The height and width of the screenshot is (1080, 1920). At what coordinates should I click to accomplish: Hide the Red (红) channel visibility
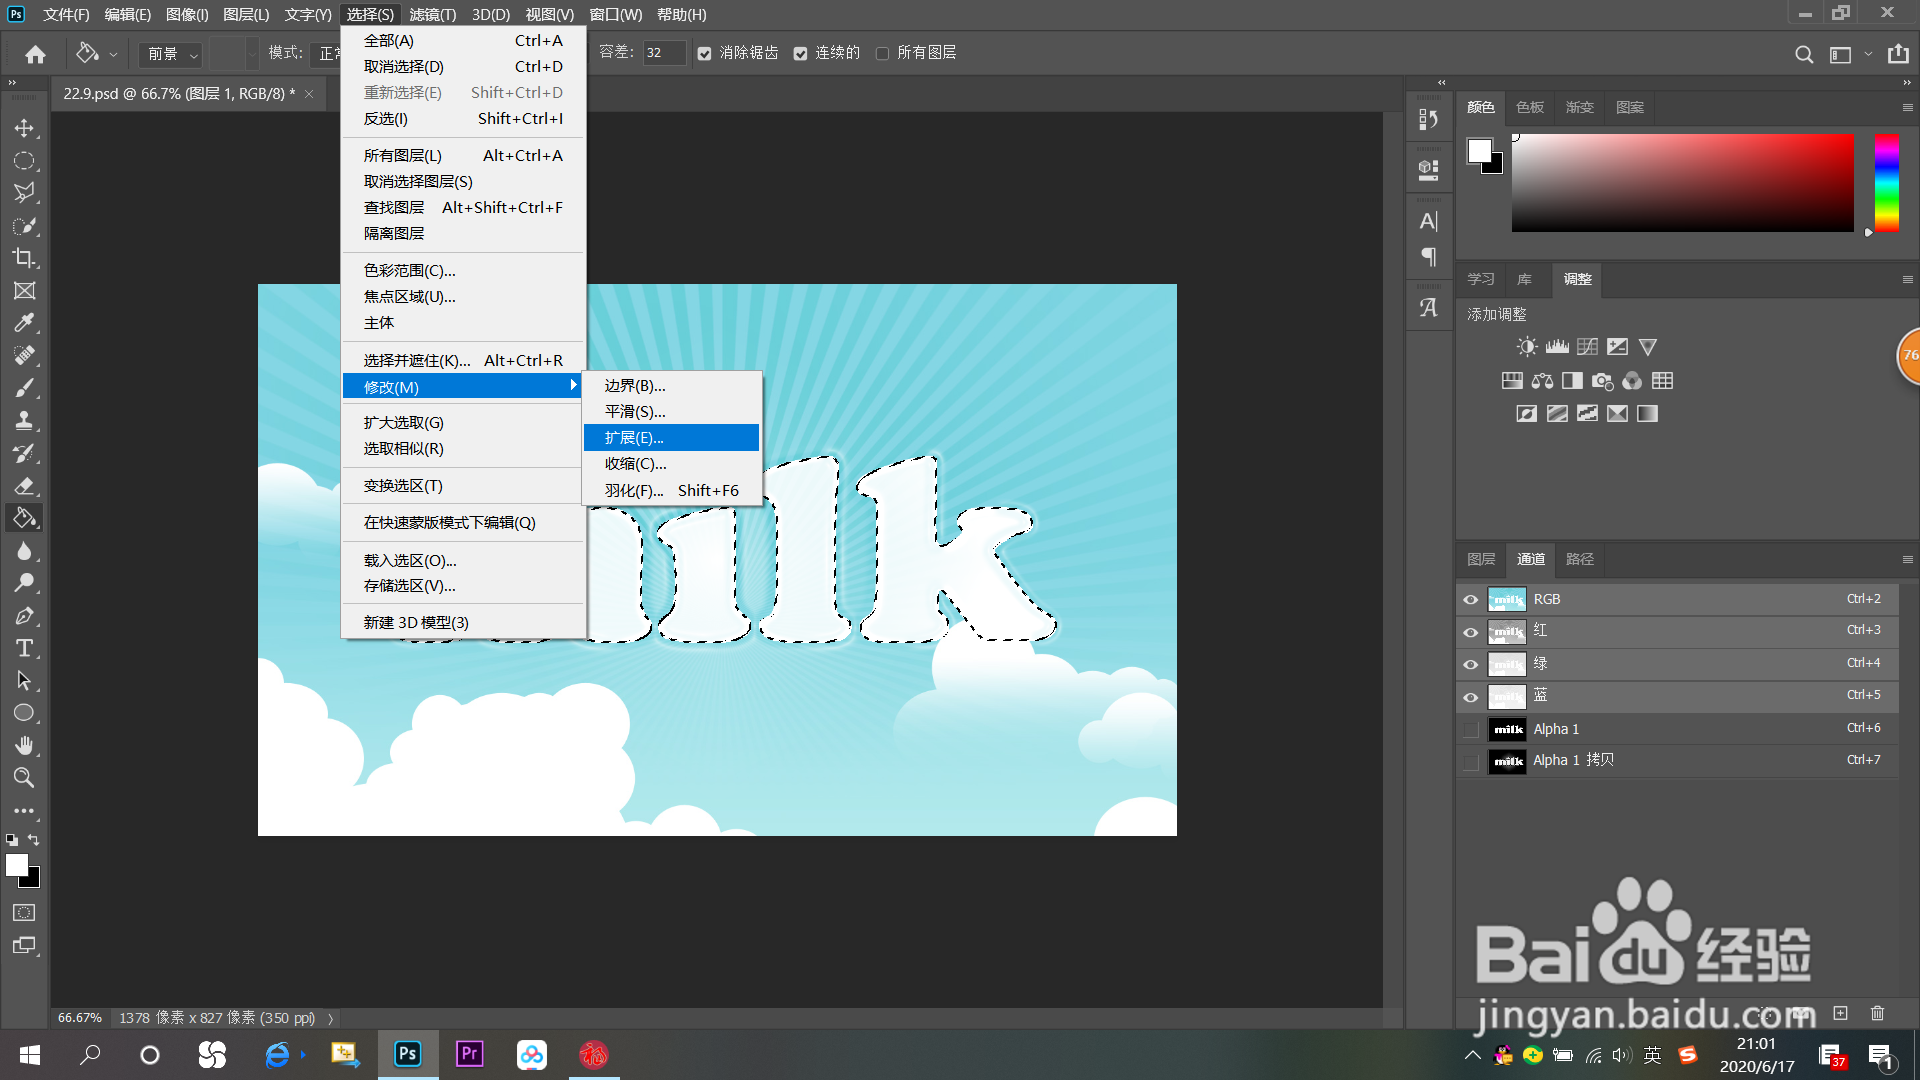[x=1471, y=632]
